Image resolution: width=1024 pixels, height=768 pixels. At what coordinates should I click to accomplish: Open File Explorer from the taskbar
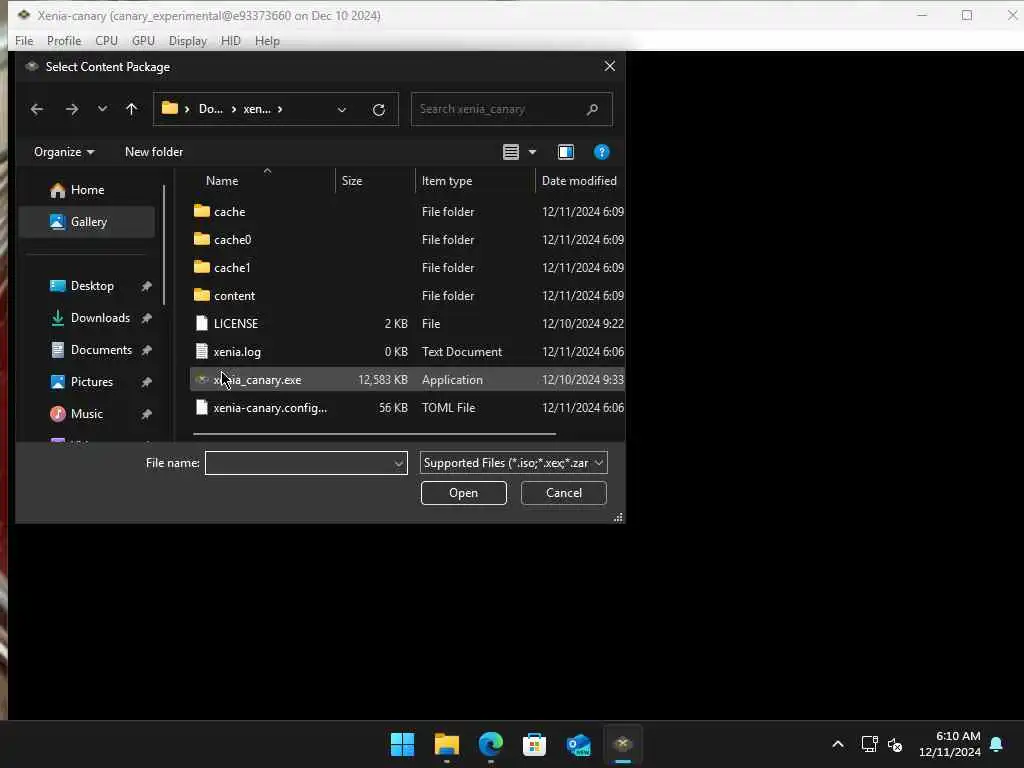point(447,744)
